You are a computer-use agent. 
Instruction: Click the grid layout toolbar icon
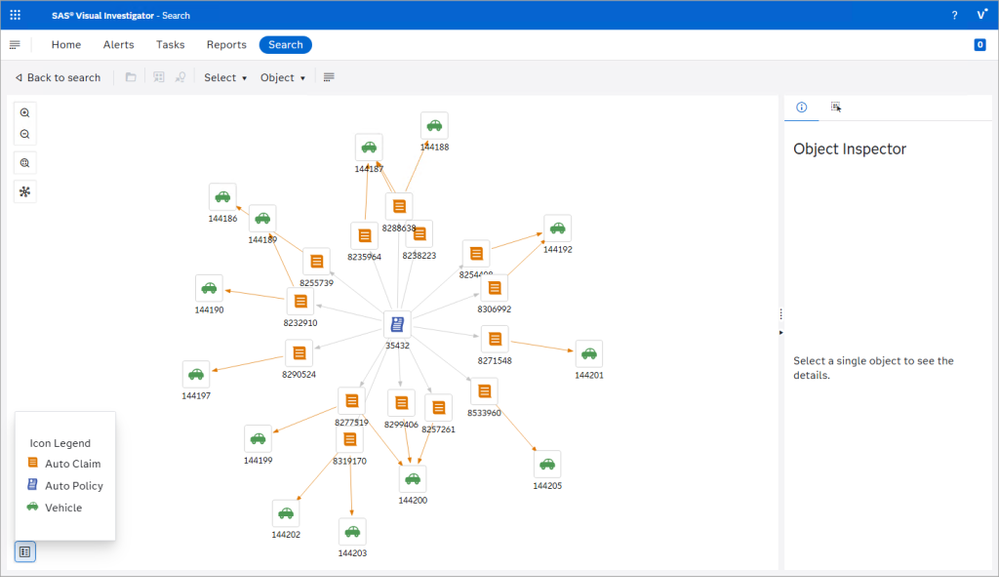pyautogui.click(x=159, y=77)
